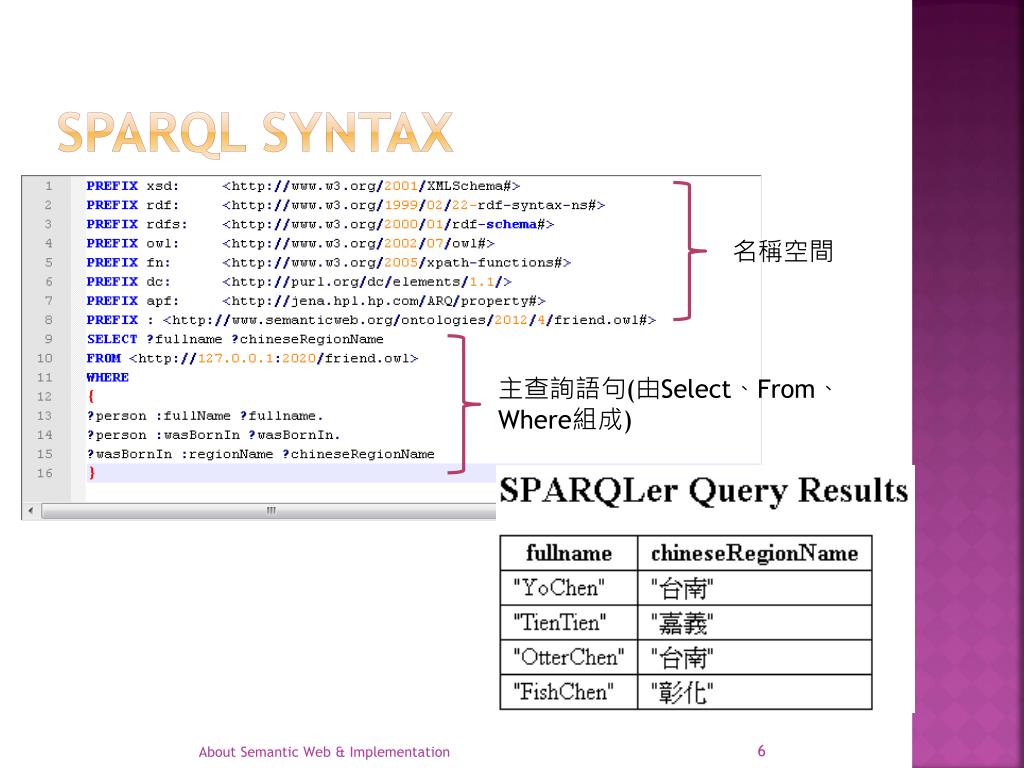The image size is (1024, 768).
Task: Click the "?person :fullName ?fullname." line
Action: (205, 415)
